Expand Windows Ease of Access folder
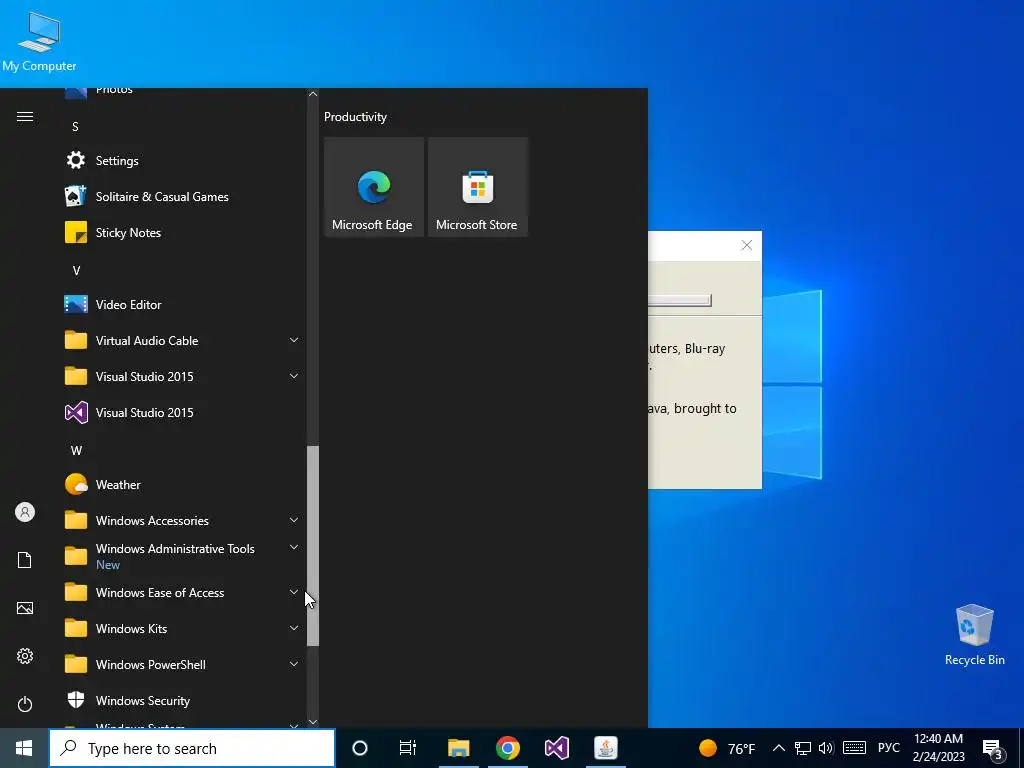Screen dimensions: 1024x768 point(294,592)
